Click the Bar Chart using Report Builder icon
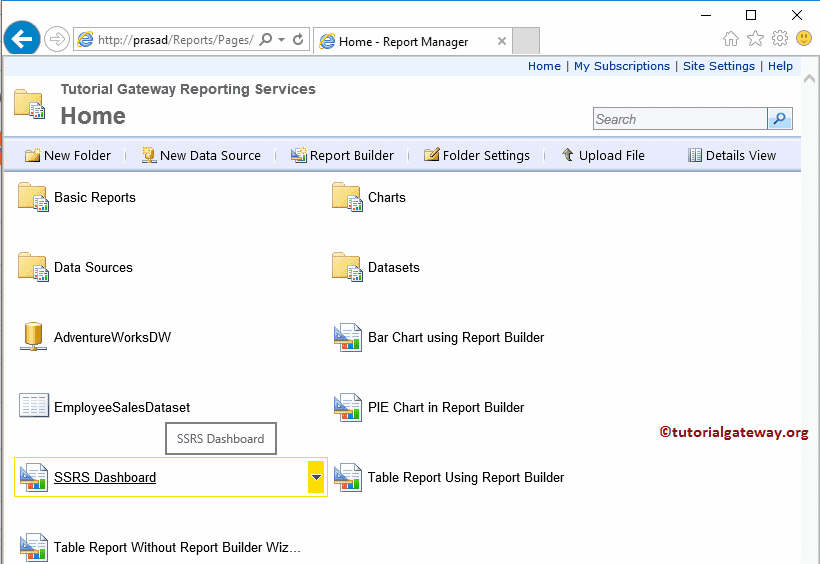Screen dimensions: 820x564 tap(348, 337)
